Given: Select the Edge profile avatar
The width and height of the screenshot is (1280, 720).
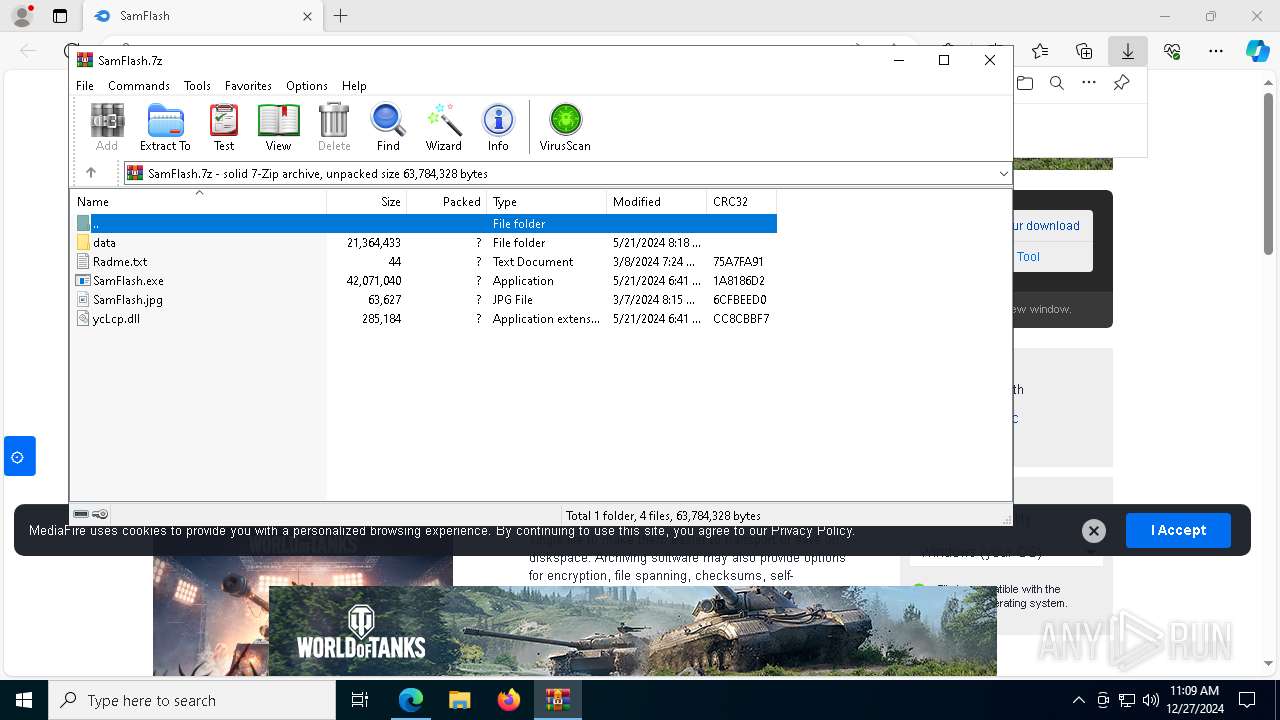Looking at the screenshot, I should pyautogui.click(x=21, y=16).
